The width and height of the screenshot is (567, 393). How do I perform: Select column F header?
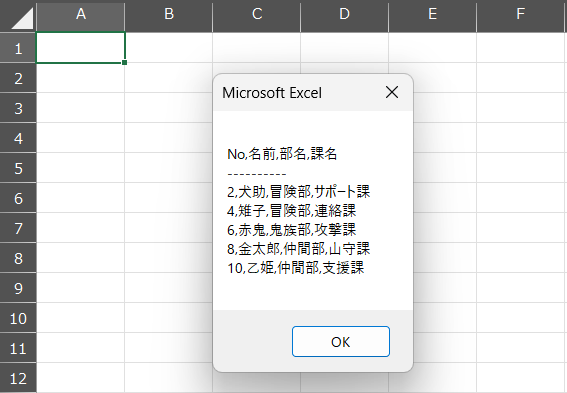coord(521,16)
